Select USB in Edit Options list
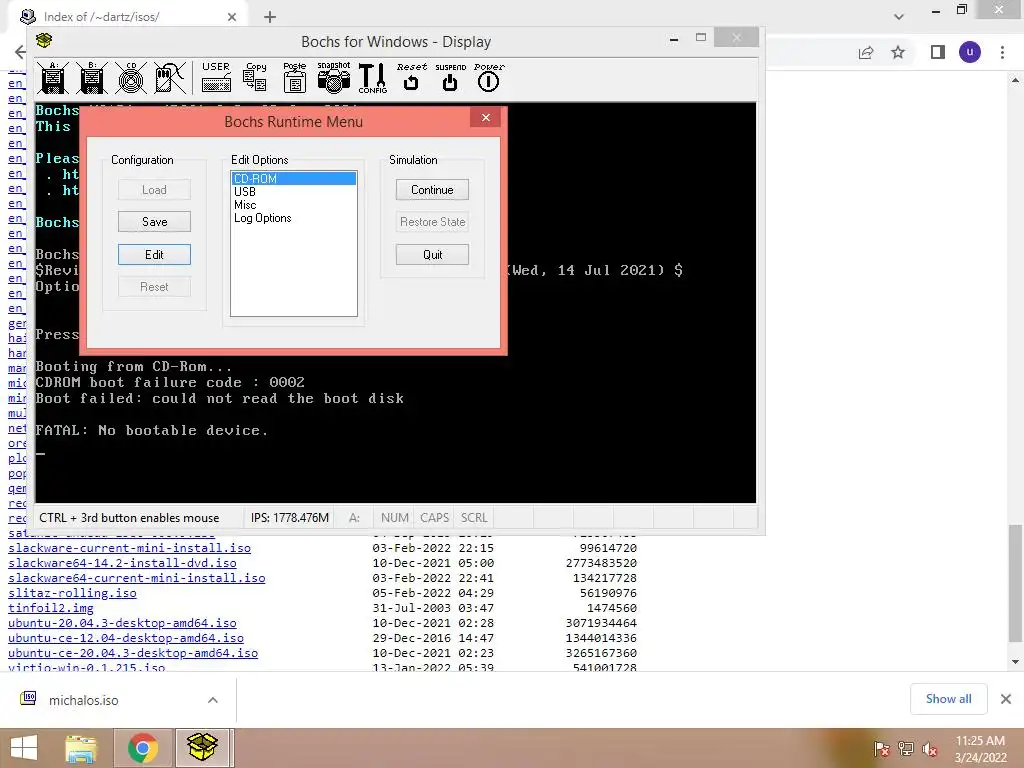This screenshot has width=1024, height=768. point(294,191)
